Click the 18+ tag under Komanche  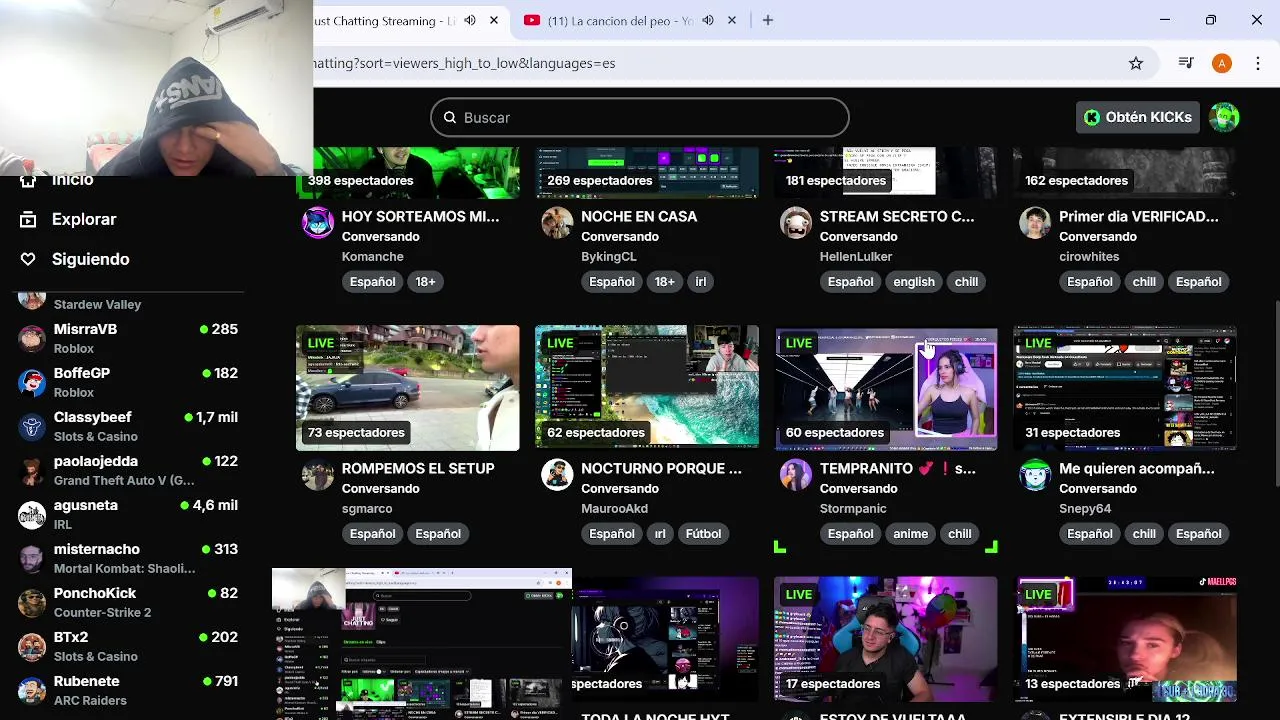(425, 282)
